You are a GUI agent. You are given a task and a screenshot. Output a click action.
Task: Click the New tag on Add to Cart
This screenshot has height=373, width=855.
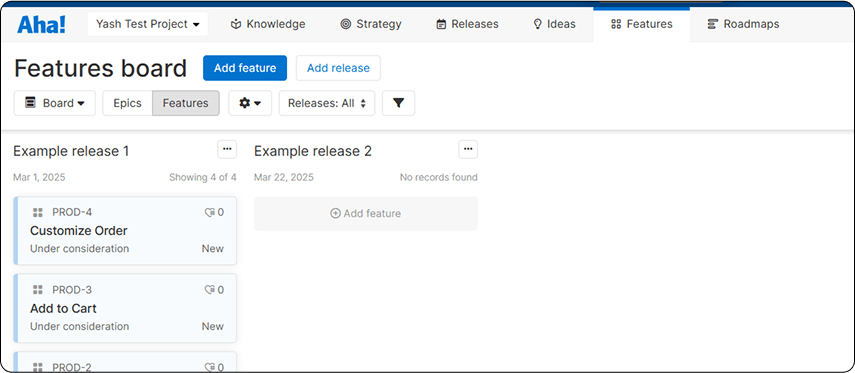(213, 326)
